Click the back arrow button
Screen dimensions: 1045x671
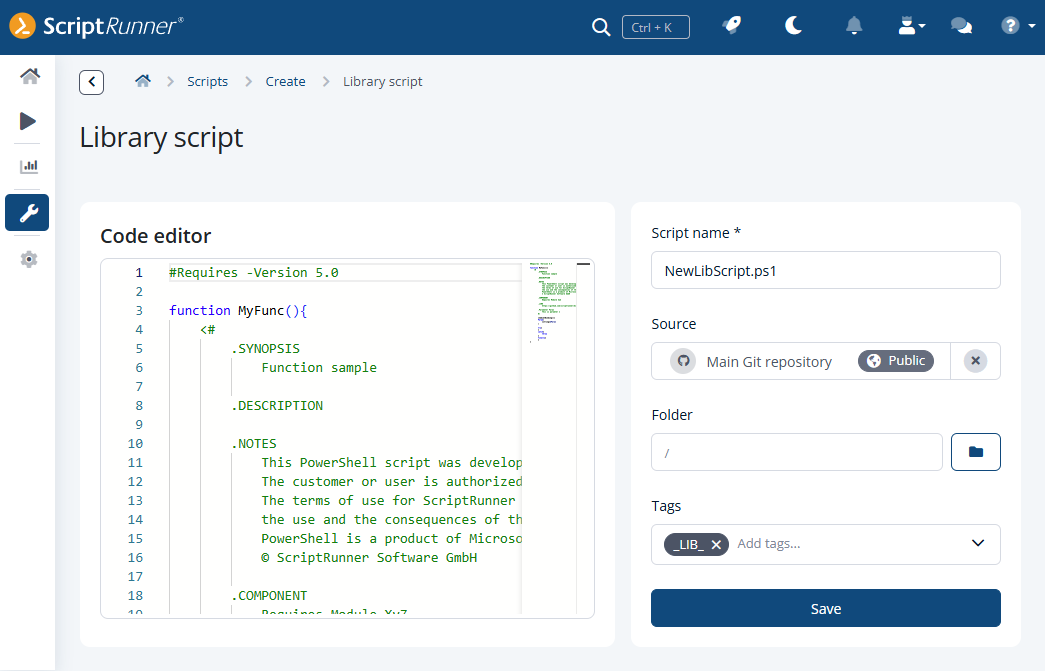pos(91,82)
